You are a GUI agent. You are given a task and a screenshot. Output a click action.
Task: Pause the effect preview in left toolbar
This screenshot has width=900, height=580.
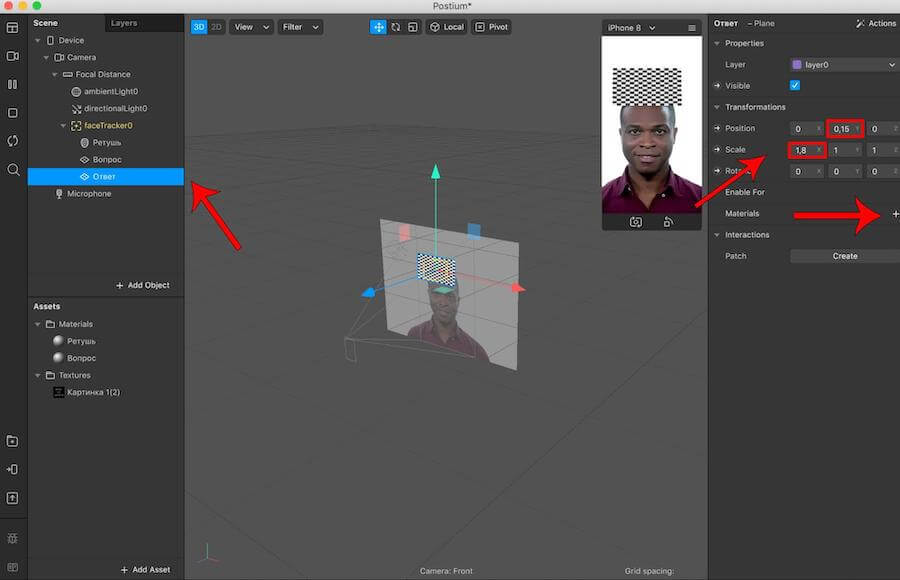[x=13, y=84]
